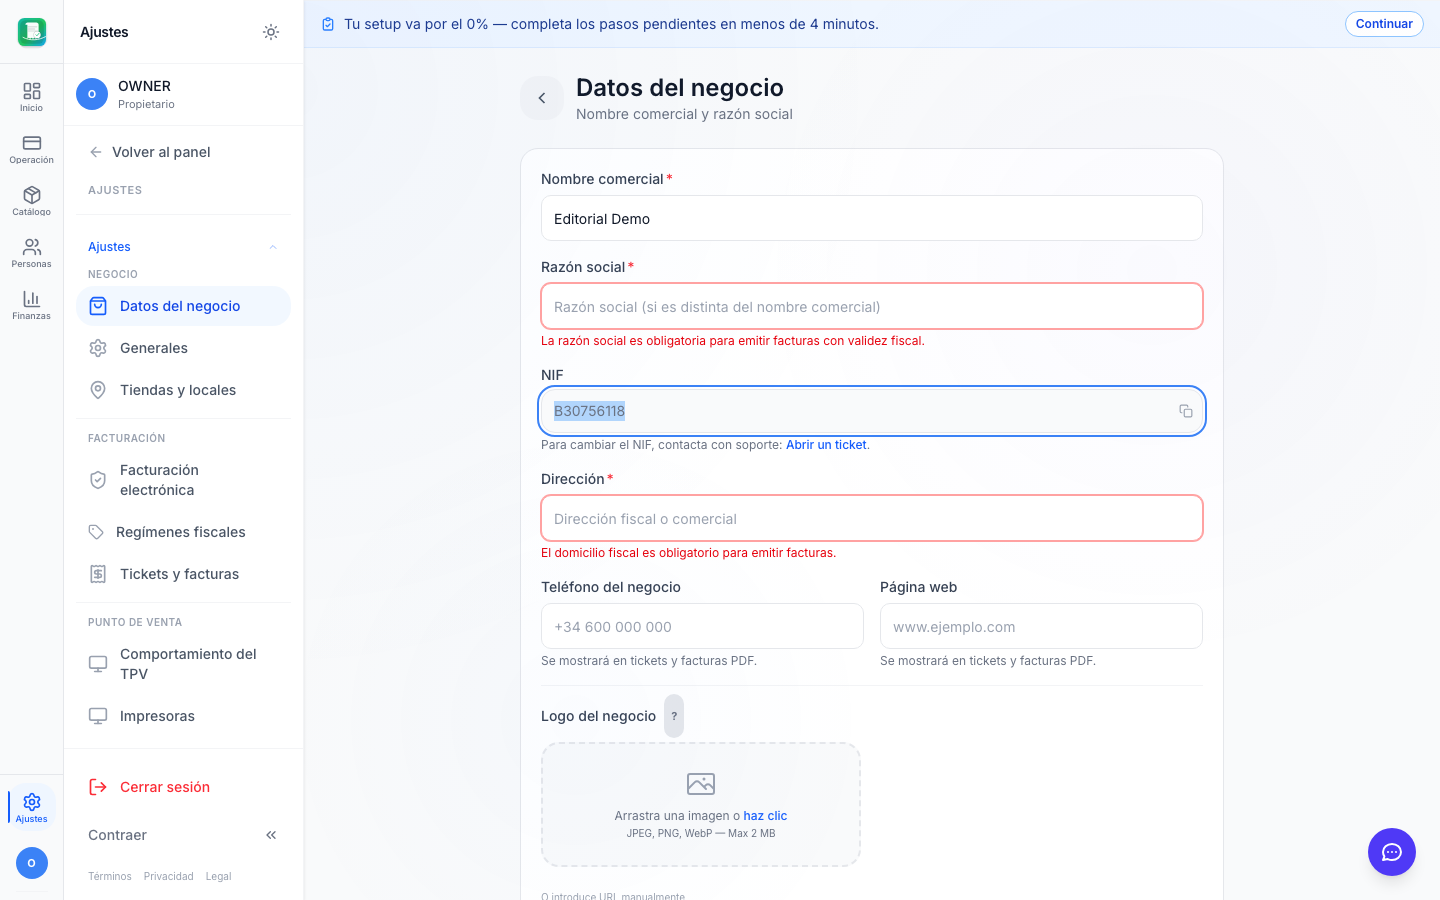Open Catálogo in the left rail
The image size is (1440, 900).
[32, 201]
